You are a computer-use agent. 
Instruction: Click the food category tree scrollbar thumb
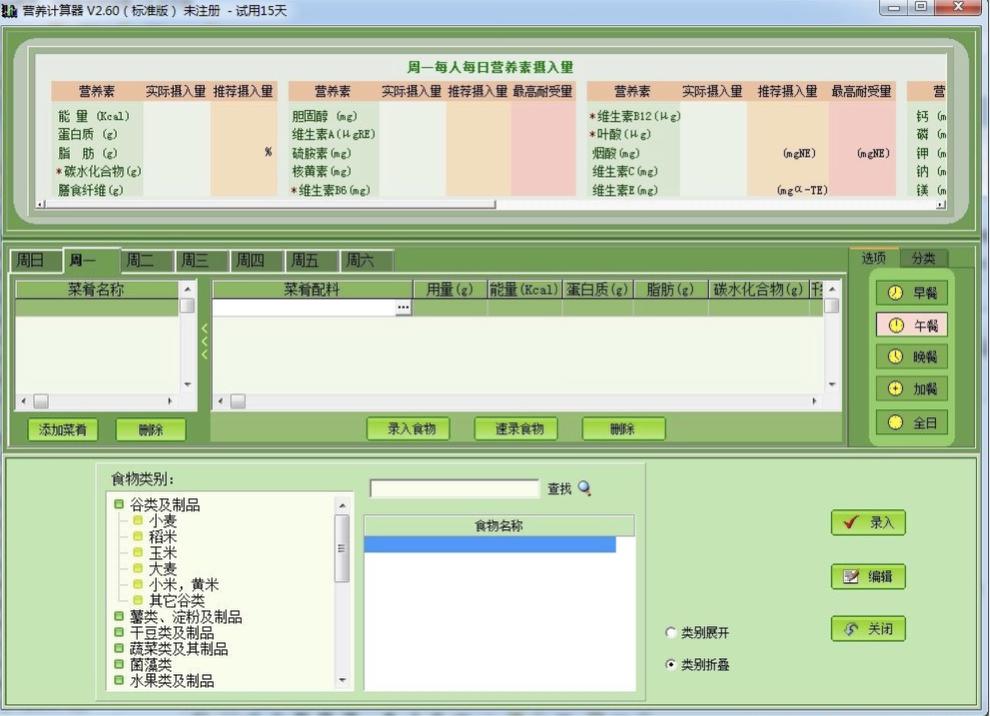pos(342,547)
